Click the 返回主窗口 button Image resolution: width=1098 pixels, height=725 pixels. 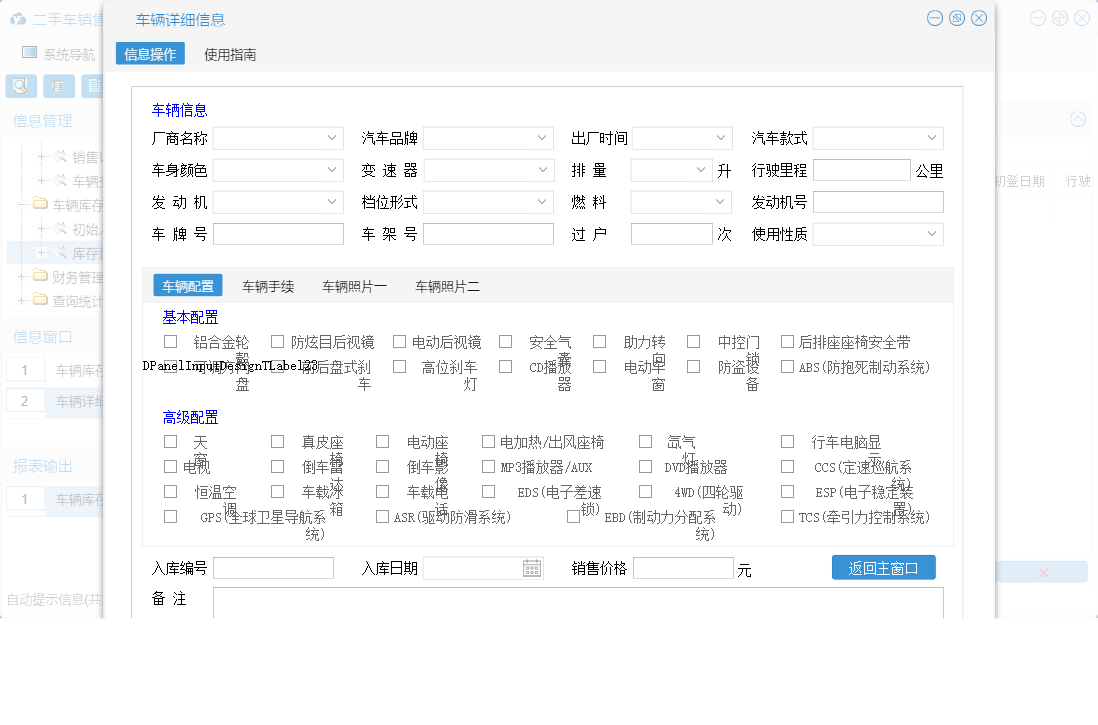882,567
